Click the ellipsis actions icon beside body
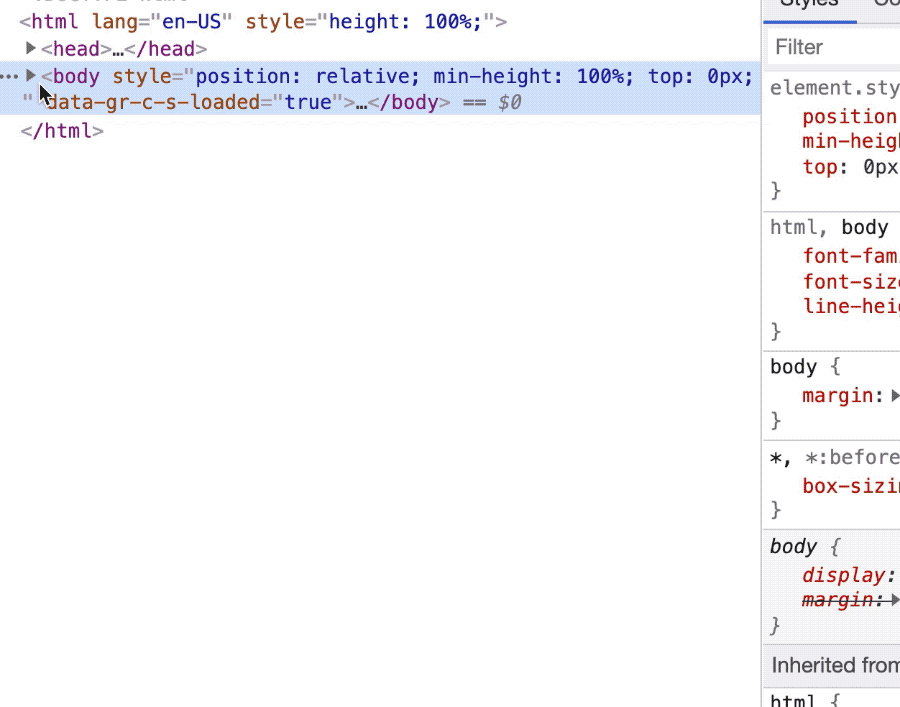The image size is (900, 707). coord(9,76)
